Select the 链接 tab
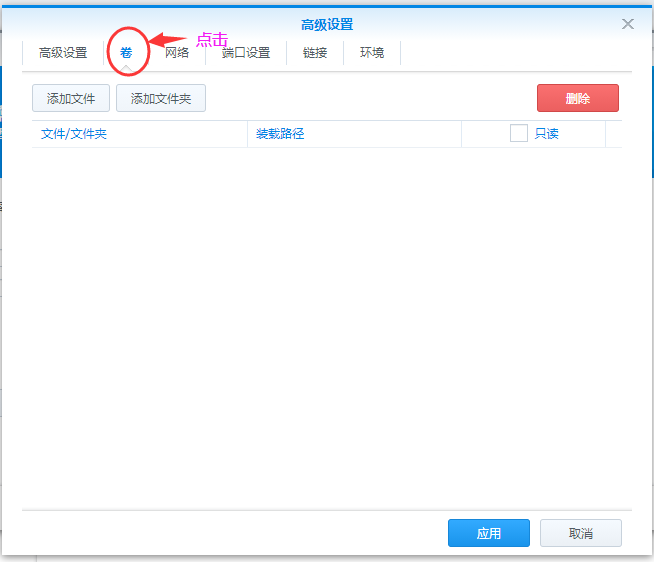The image size is (654, 562). 315,53
